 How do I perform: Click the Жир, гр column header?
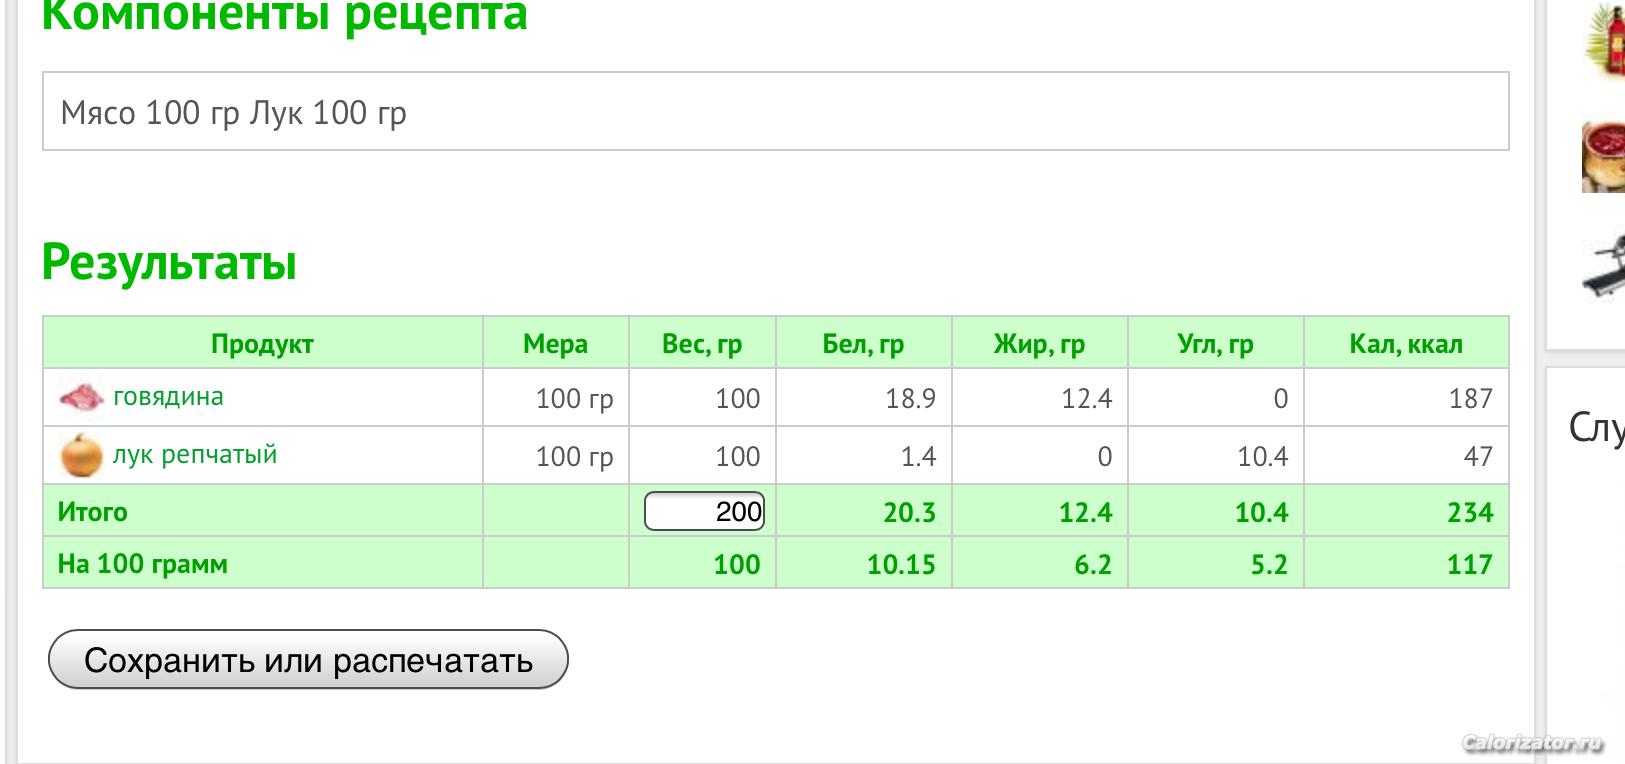click(1039, 344)
